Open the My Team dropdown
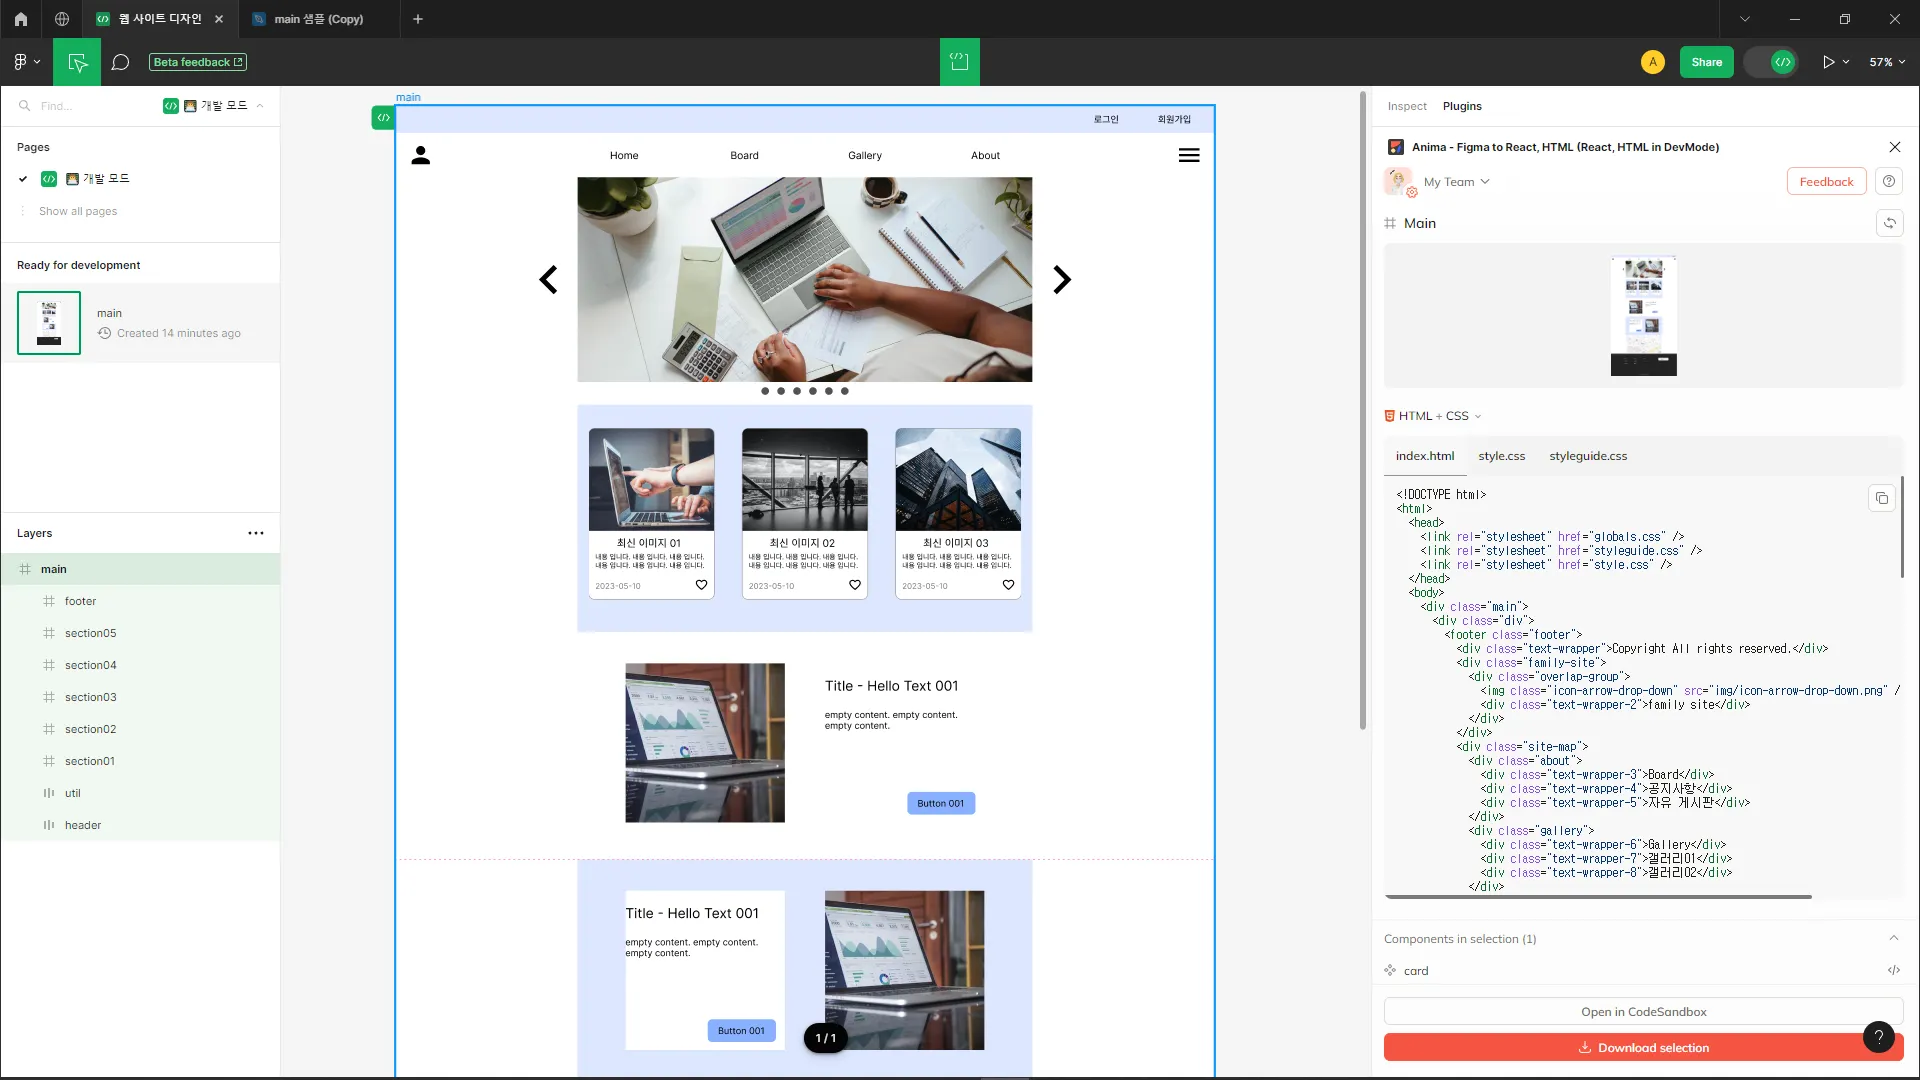This screenshot has height=1080, width=1920. (x=1456, y=182)
